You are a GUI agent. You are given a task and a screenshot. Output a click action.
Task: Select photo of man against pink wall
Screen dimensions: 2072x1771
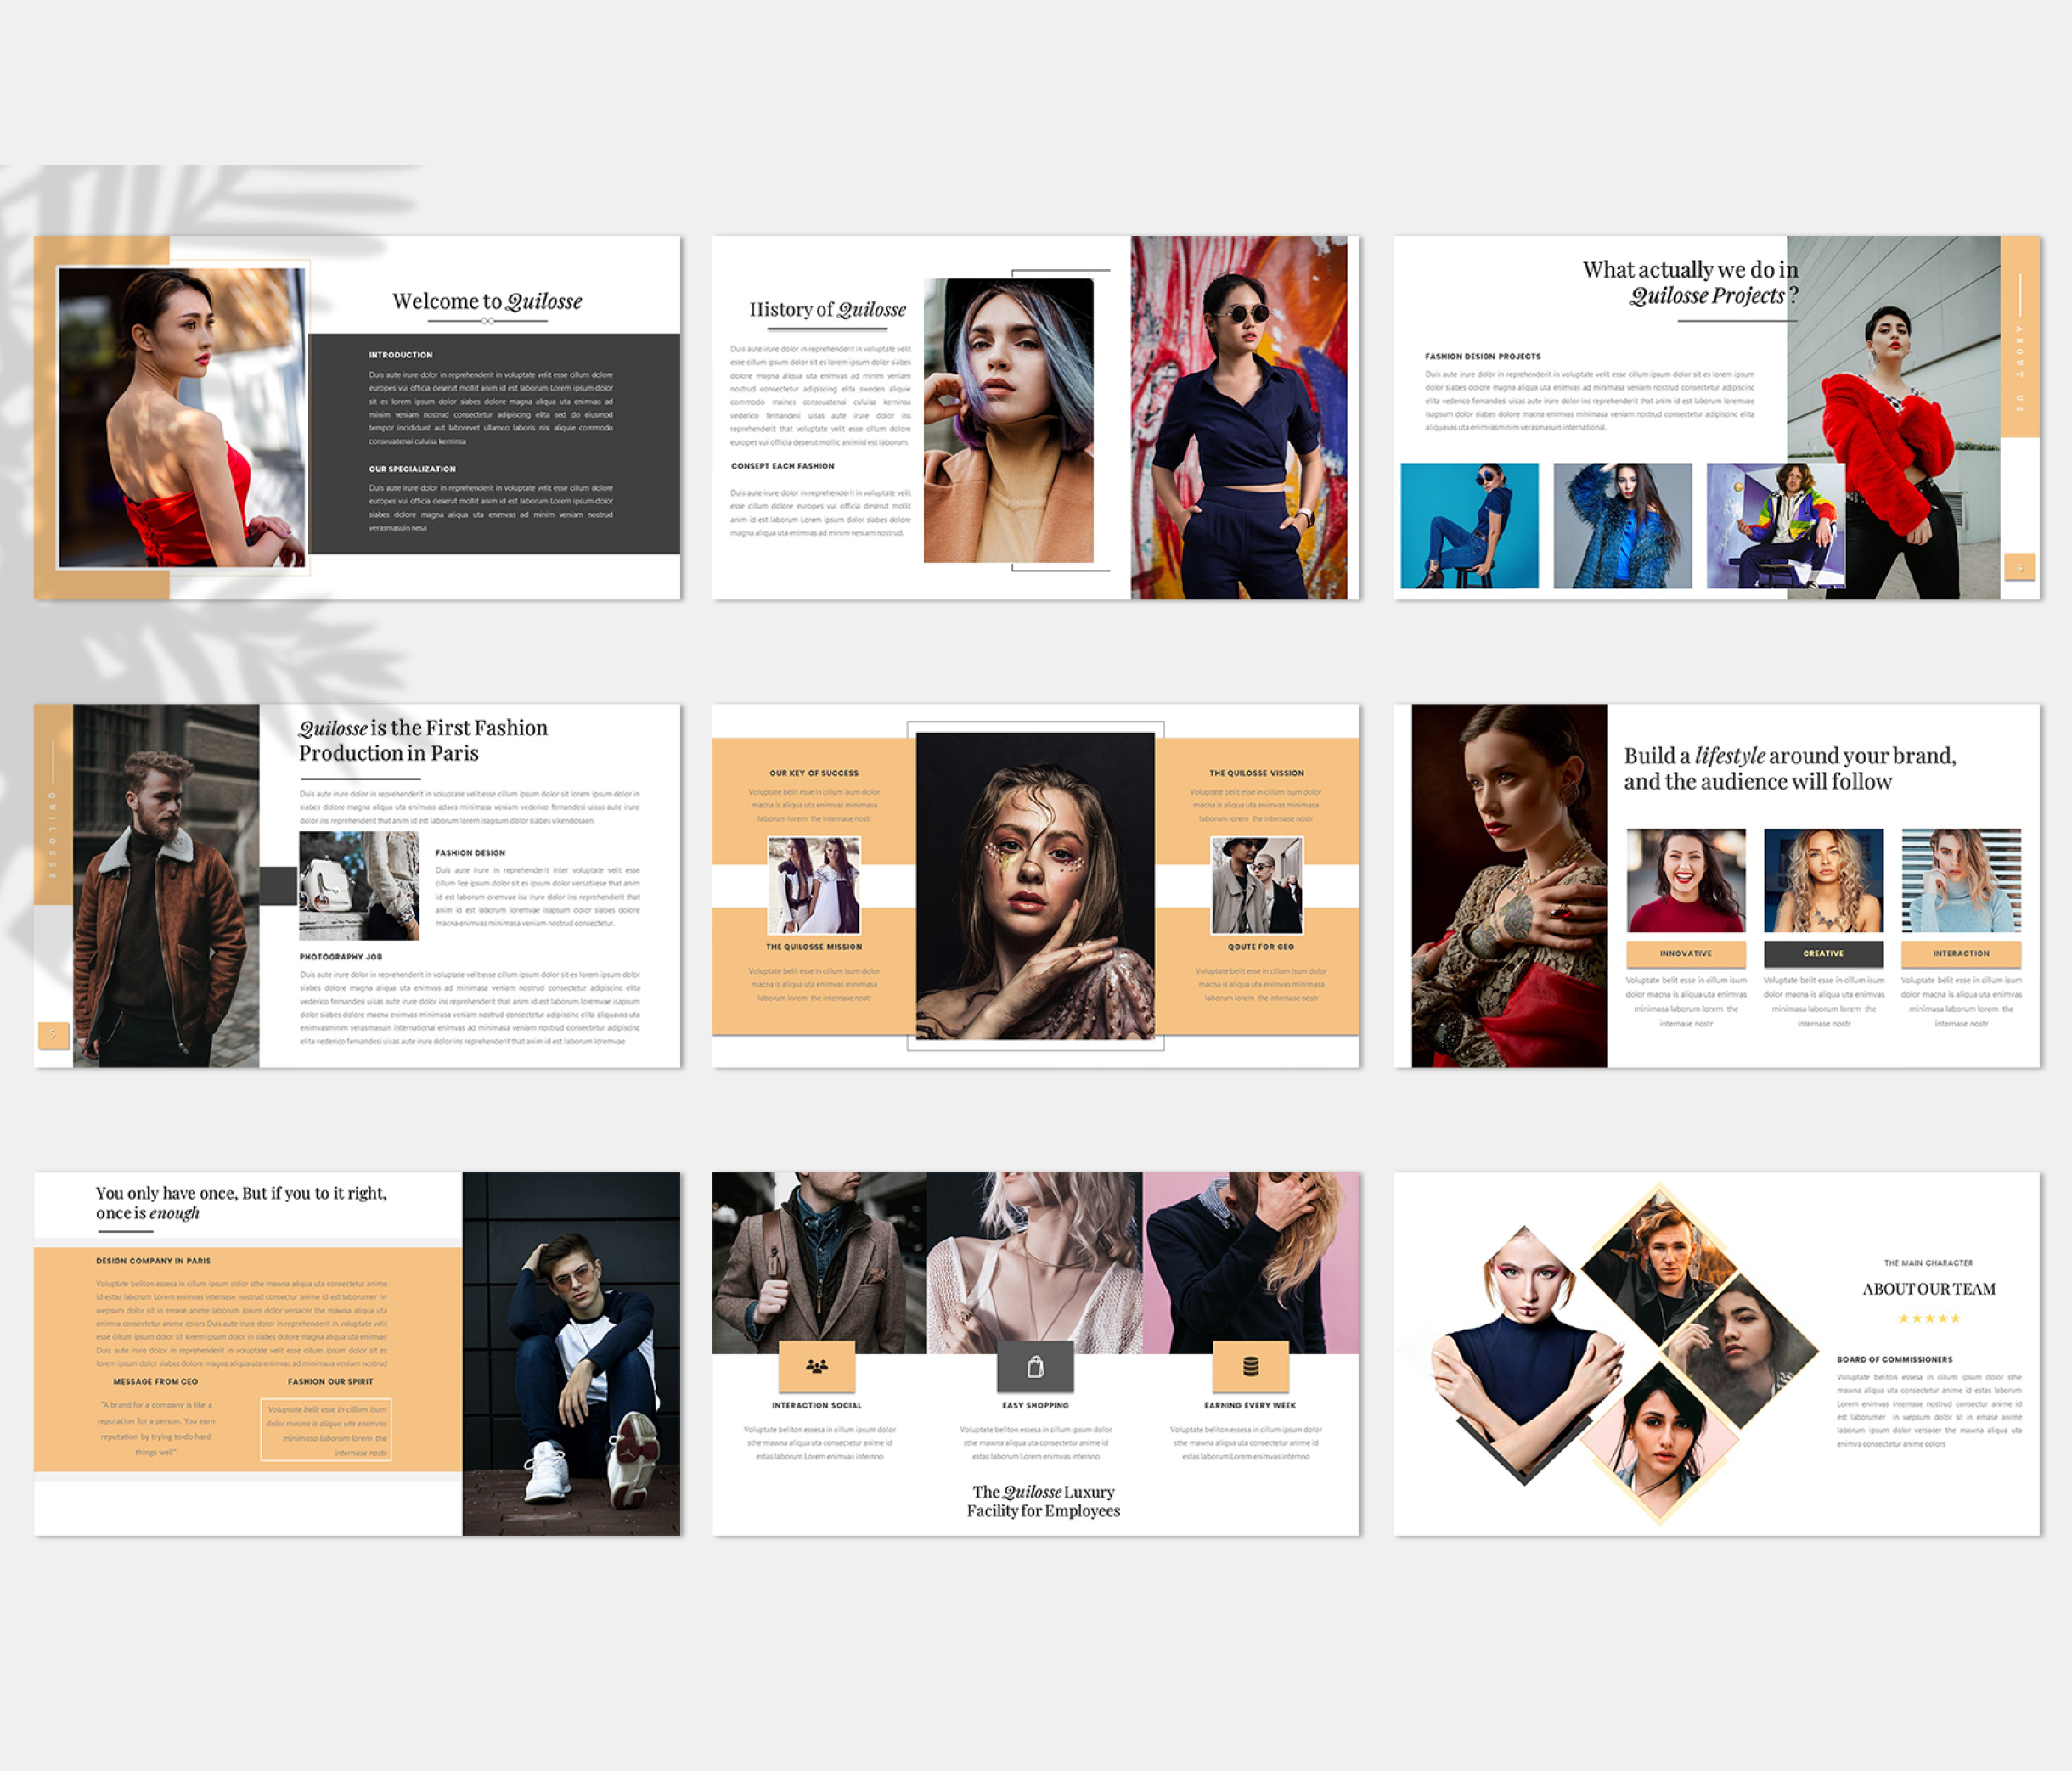pos(1251,1263)
